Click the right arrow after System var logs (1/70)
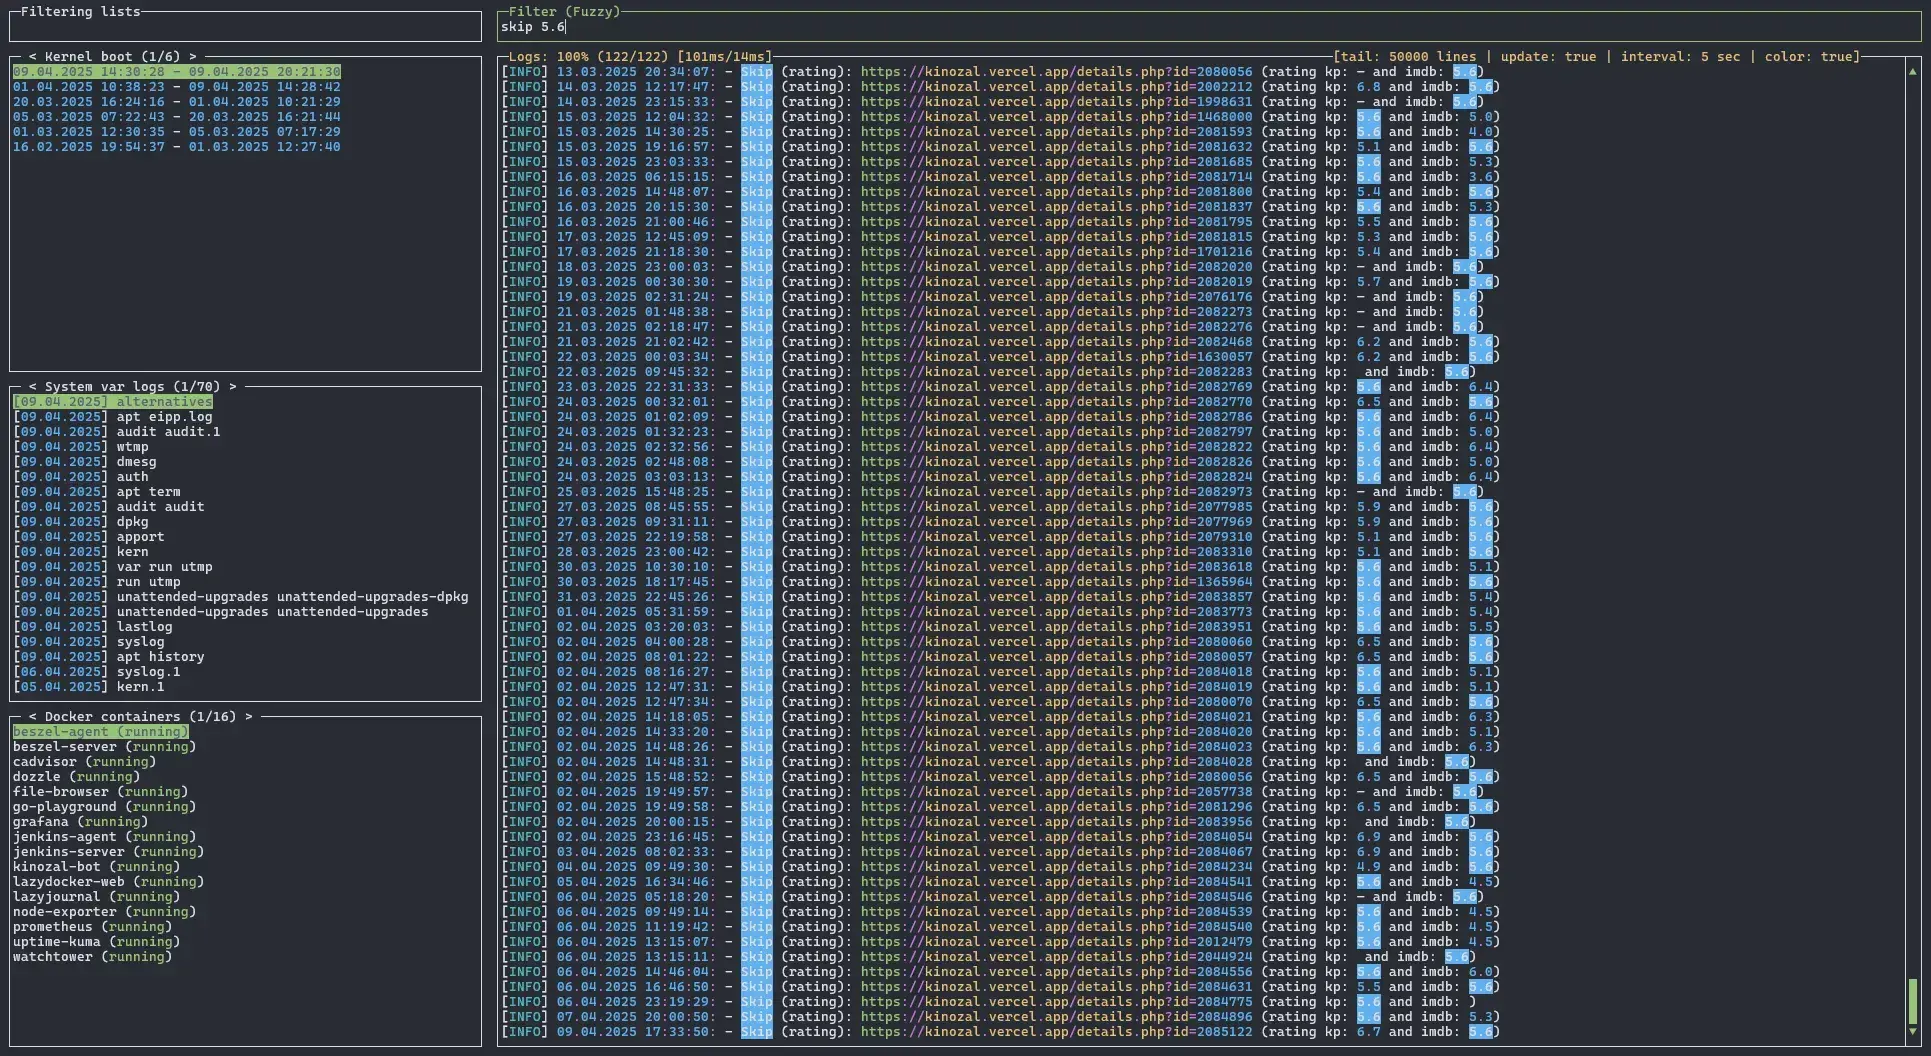Screen dimensions: 1931x1056 233,387
